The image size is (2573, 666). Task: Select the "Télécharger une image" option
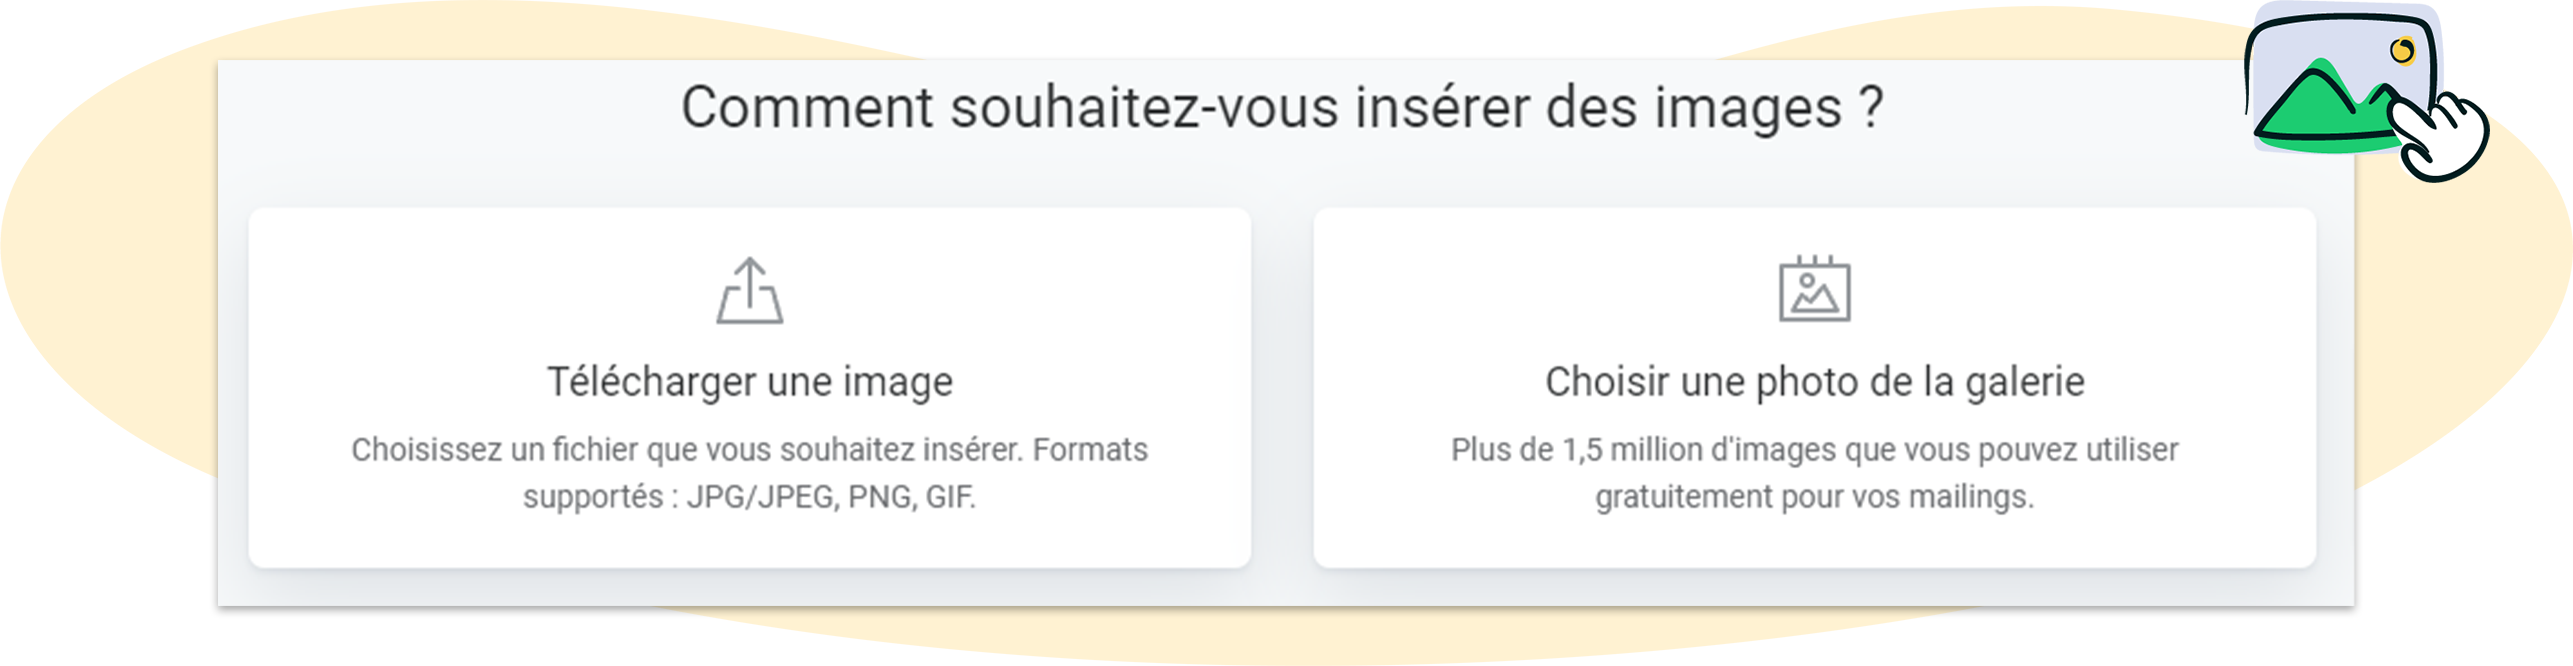click(x=750, y=382)
